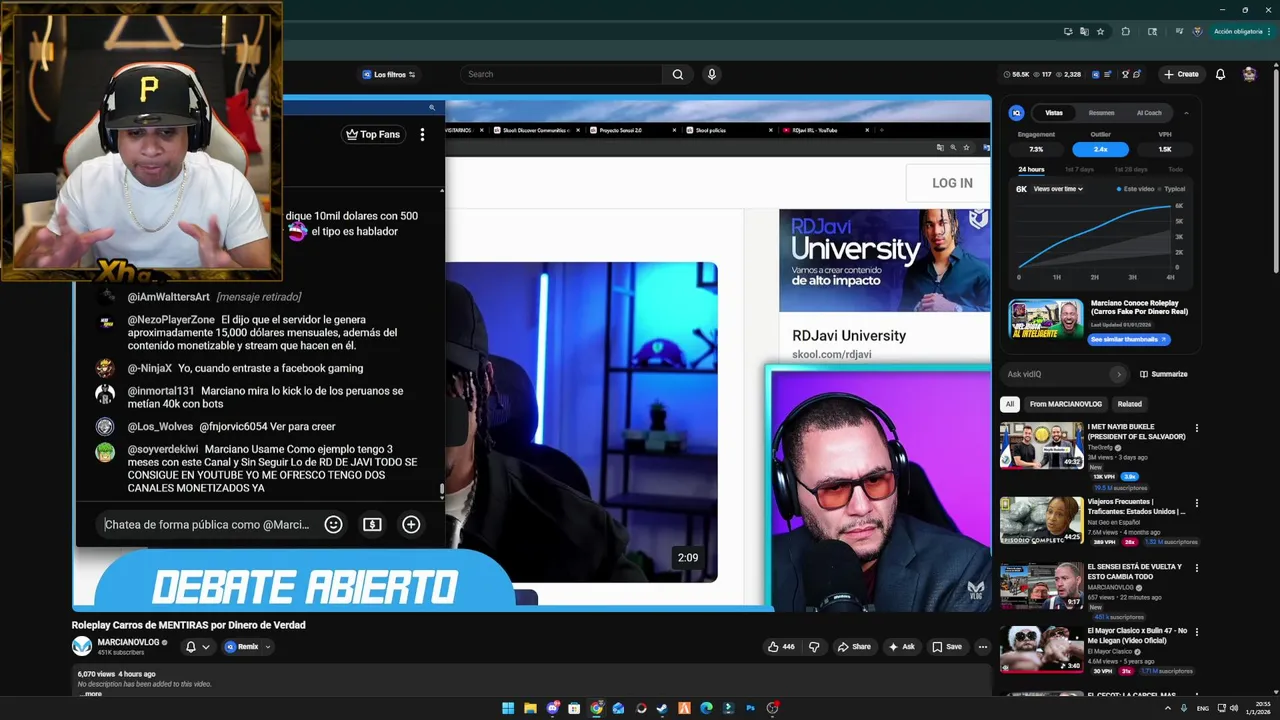Click the Ask button under video
Viewport: 1280px width, 720px height.
[x=901, y=647]
